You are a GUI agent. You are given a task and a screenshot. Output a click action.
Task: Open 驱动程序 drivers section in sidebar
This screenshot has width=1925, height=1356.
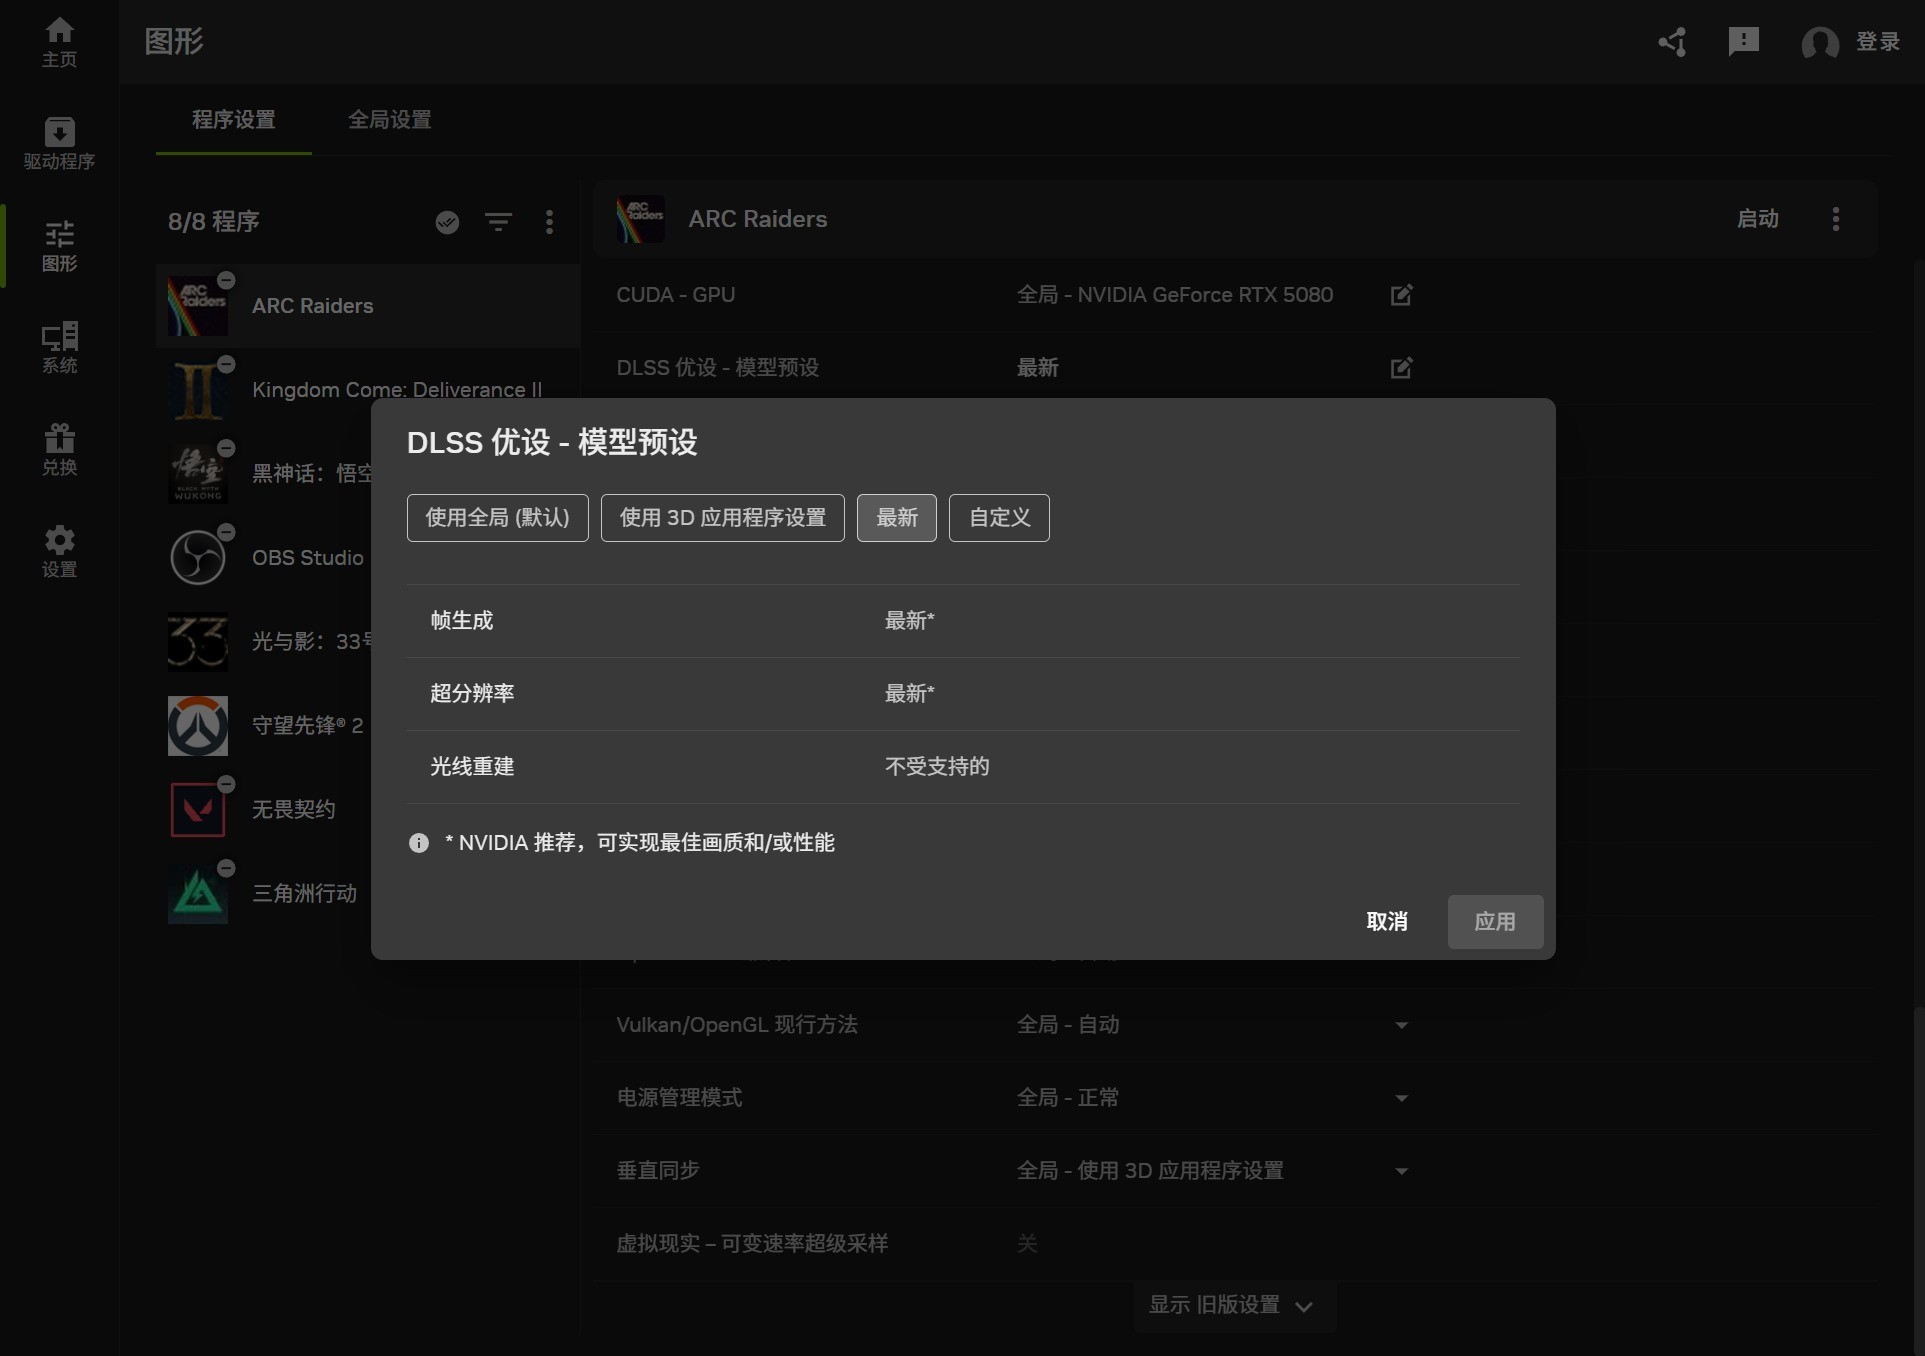(59, 143)
